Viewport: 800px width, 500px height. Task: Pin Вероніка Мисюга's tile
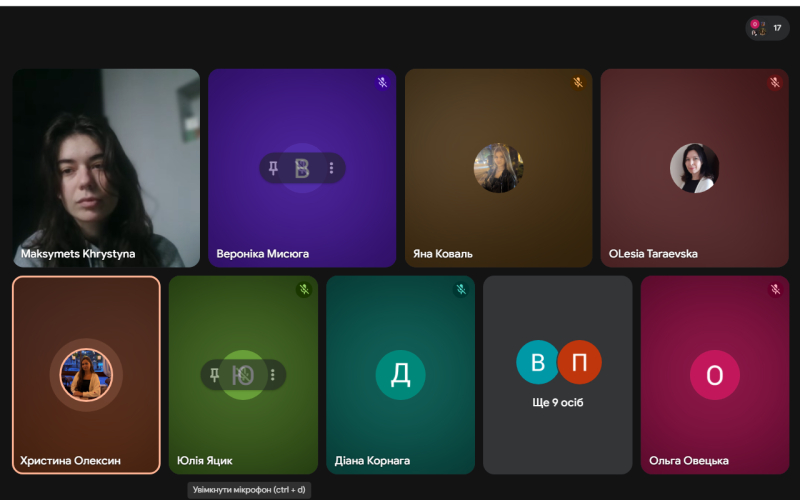click(x=273, y=168)
